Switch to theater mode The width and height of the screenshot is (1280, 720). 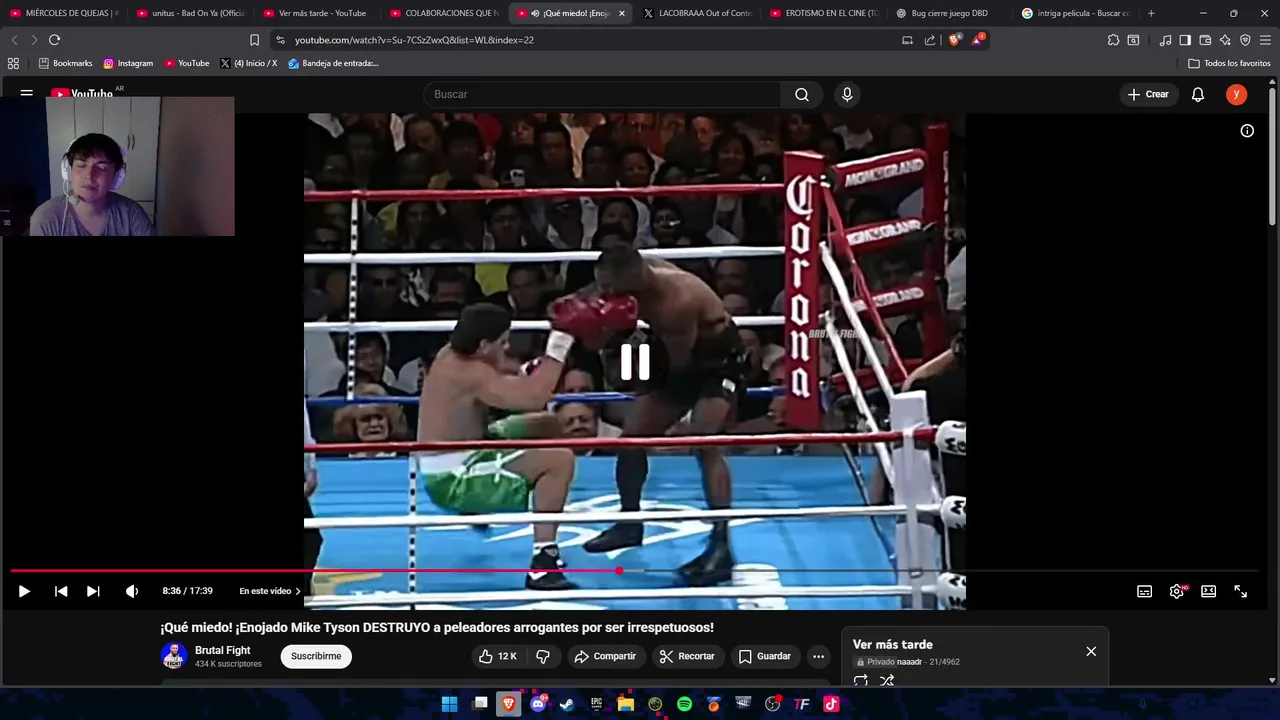(x=1208, y=591)
